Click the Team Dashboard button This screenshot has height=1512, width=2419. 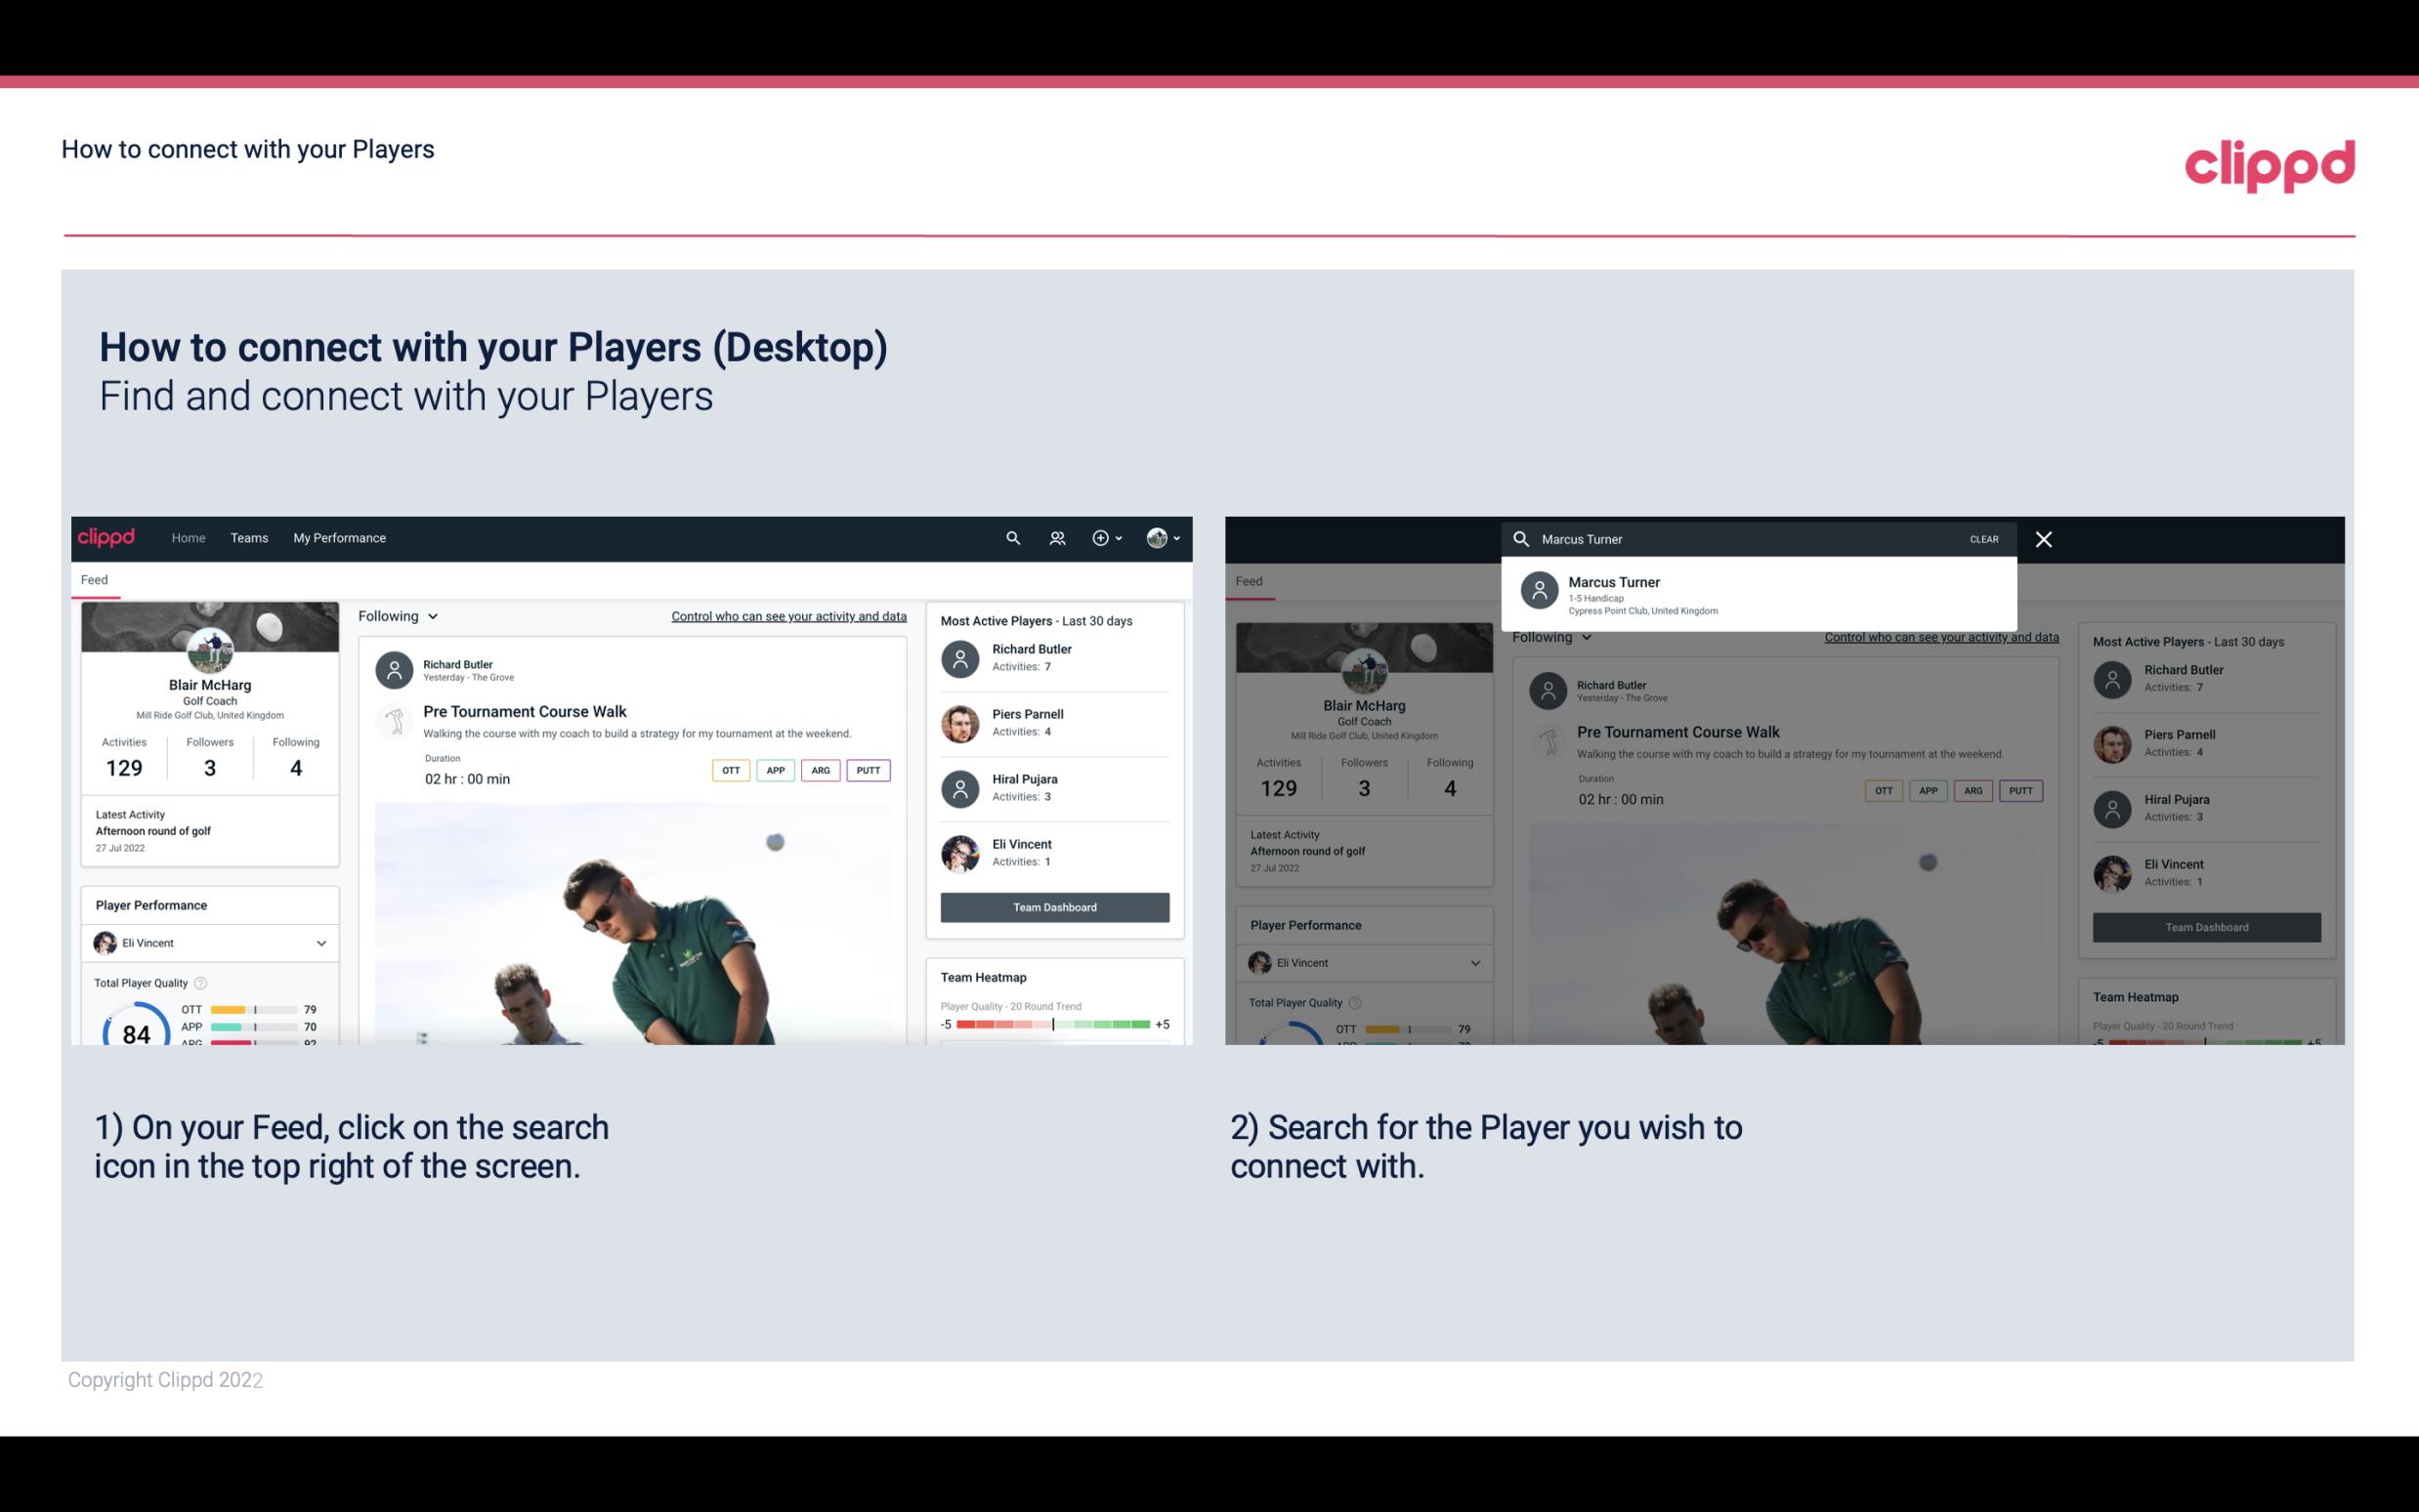1053,905
